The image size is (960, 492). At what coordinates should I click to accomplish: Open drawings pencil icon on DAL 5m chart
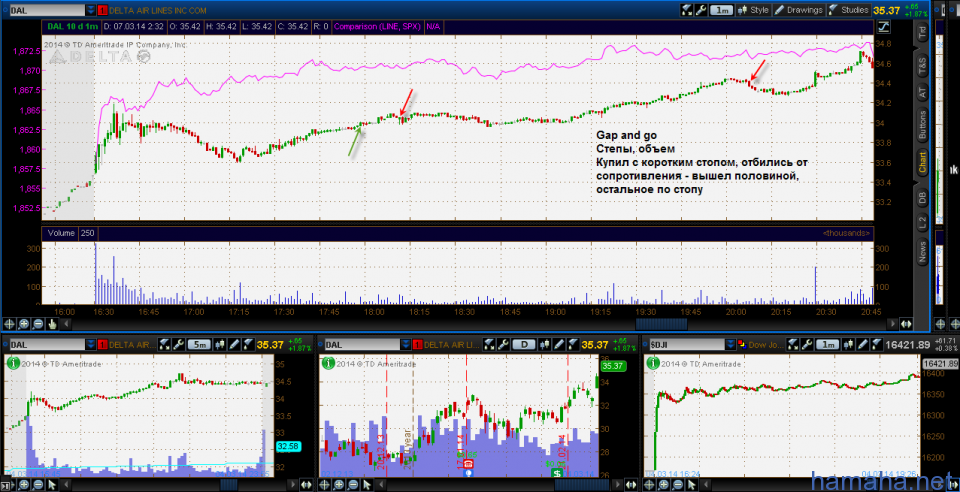(234, 345)
